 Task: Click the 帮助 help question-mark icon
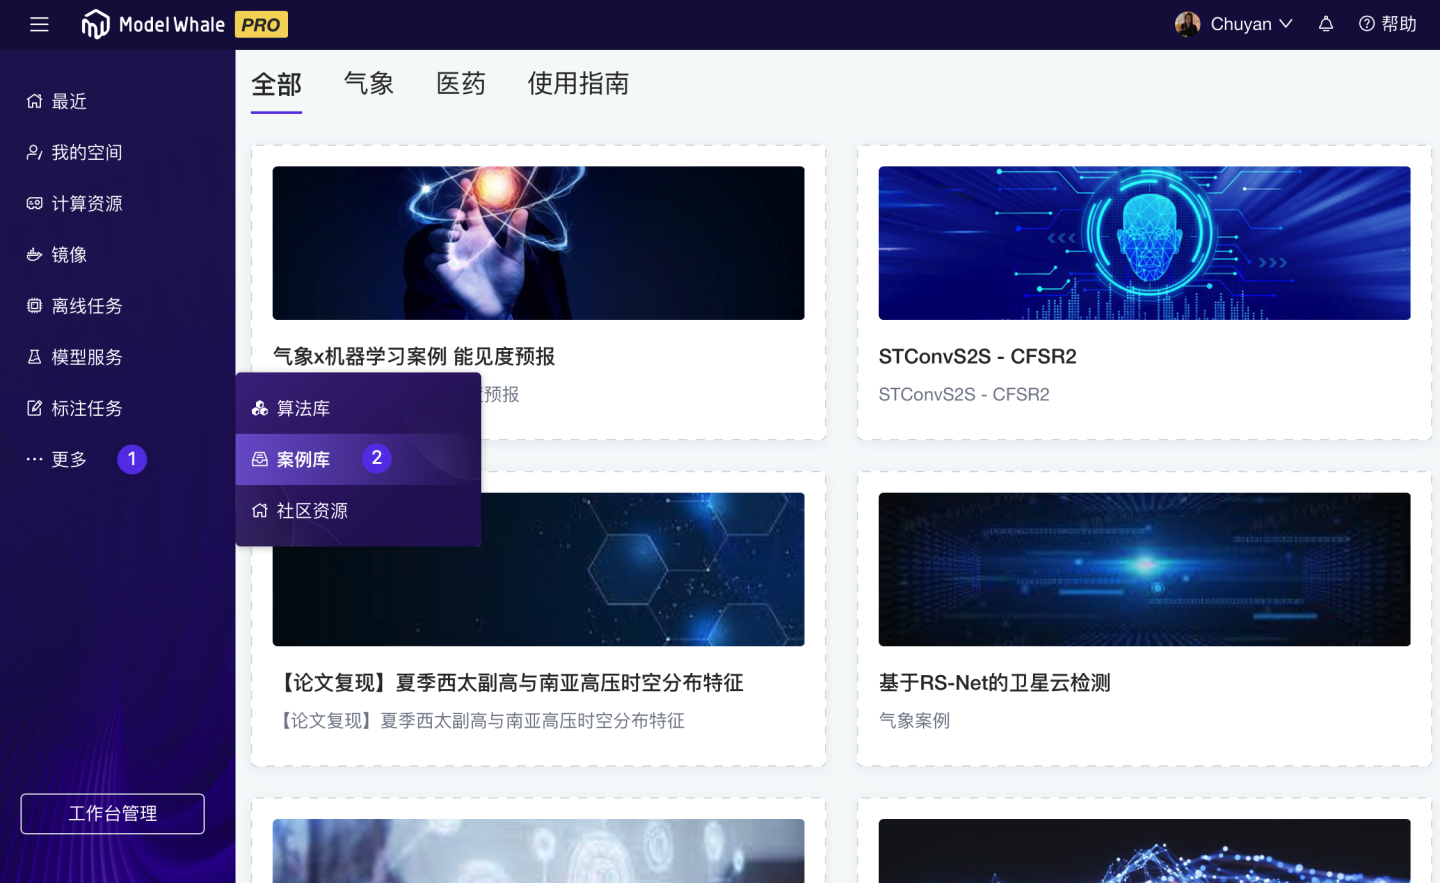tap(1367, 24)
